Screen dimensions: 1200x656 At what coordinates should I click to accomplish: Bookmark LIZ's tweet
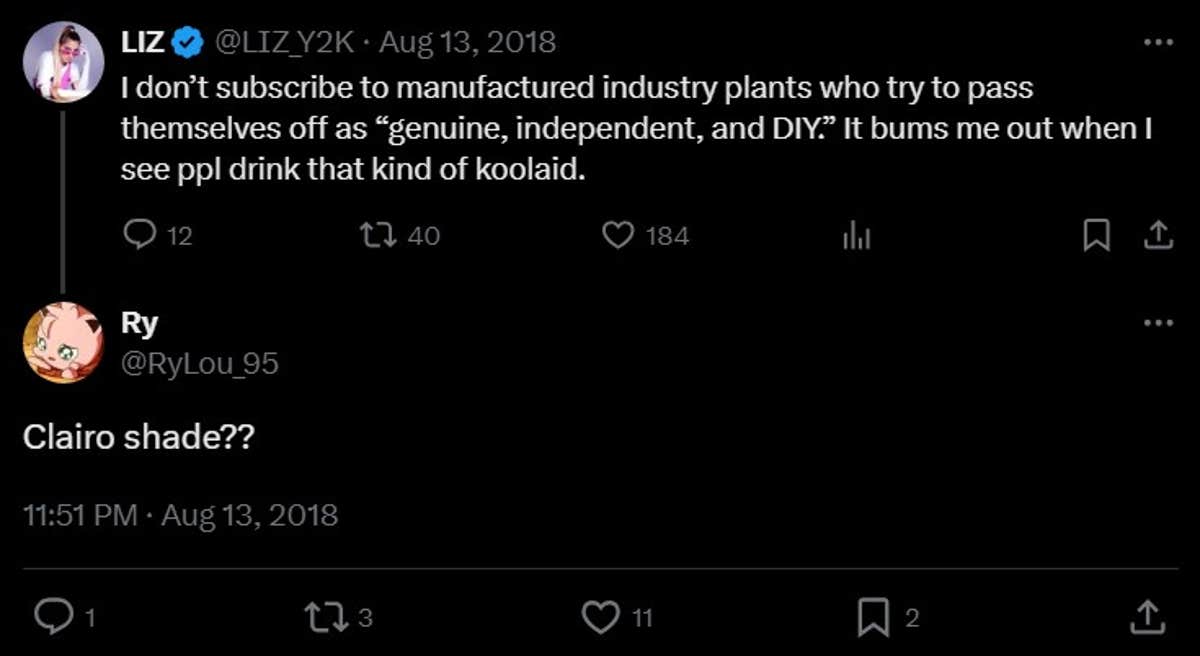click(x=1097, y=235)
